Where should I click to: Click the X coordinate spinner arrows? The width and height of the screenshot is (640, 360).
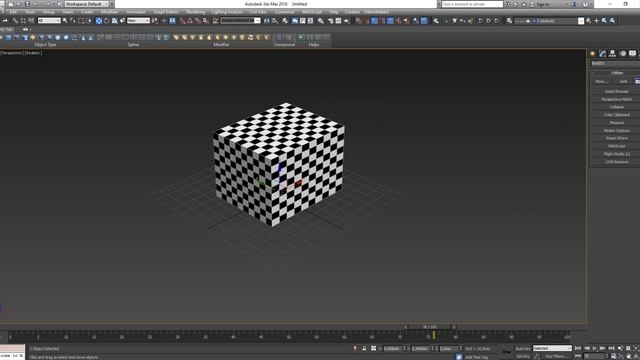[405, 348]
